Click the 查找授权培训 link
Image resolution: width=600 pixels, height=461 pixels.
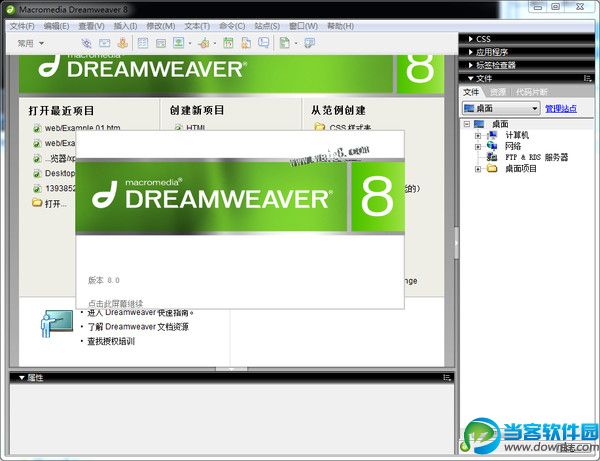click(x=111, y=341)
